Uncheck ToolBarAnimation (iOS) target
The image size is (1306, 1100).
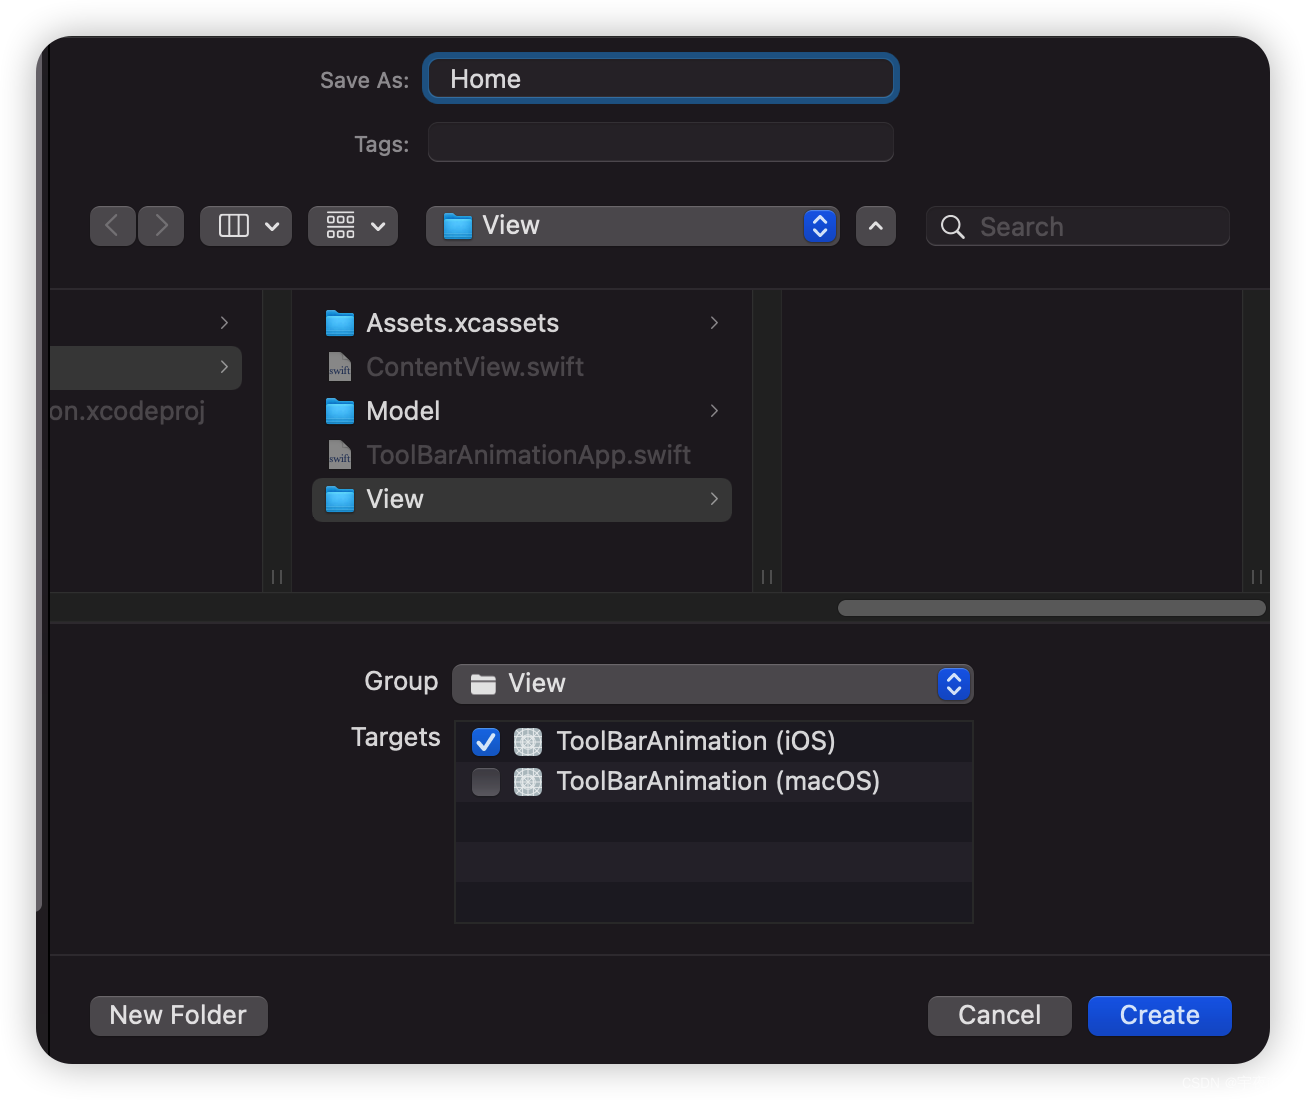tap(486, 742)
